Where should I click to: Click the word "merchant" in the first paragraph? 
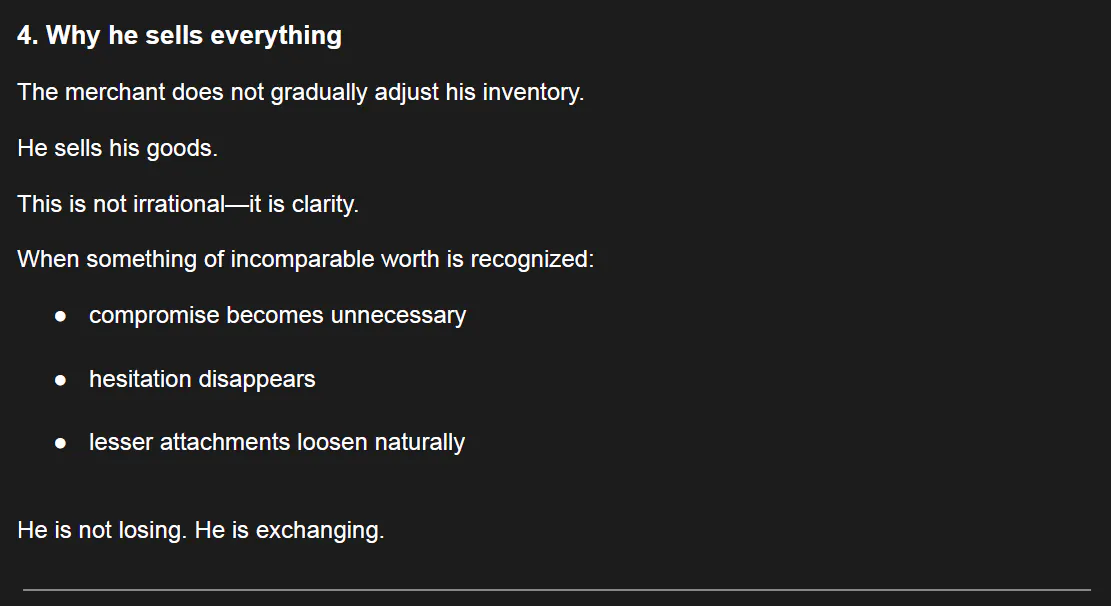[x=115, y=93]
